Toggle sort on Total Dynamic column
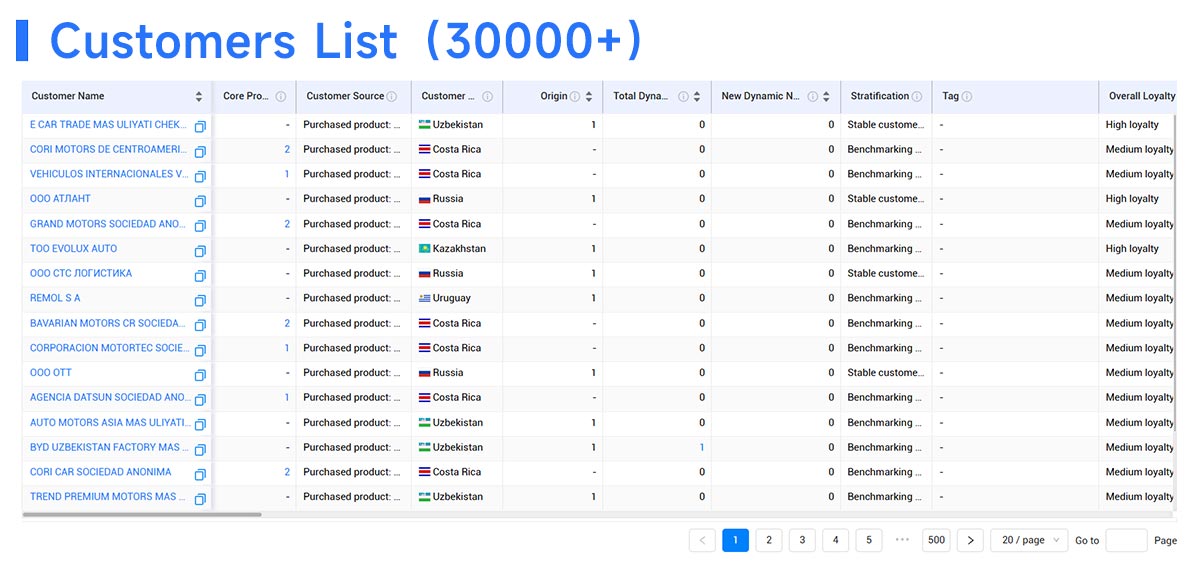 pyautogui.click(x=697, y=97)
